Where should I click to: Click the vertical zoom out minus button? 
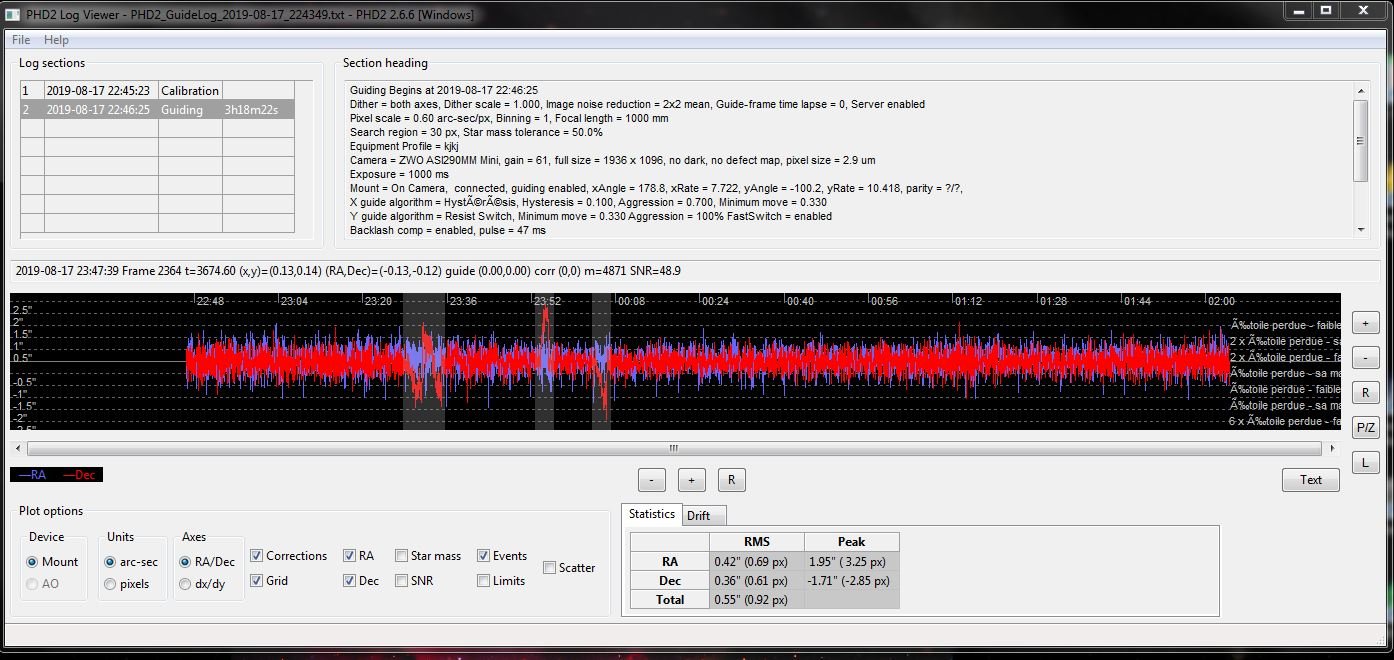(x=1365, y=357)
